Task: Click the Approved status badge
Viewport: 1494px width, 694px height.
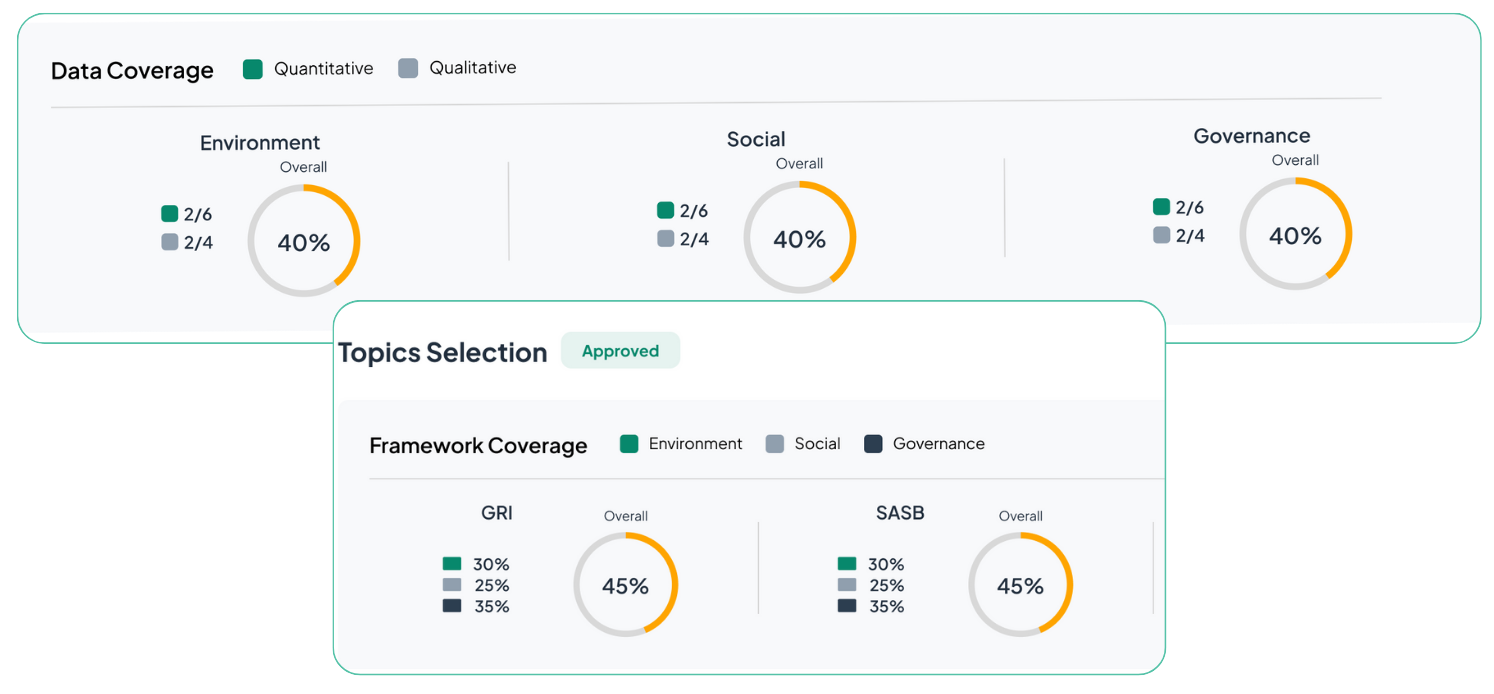Action: click(620, 350)
